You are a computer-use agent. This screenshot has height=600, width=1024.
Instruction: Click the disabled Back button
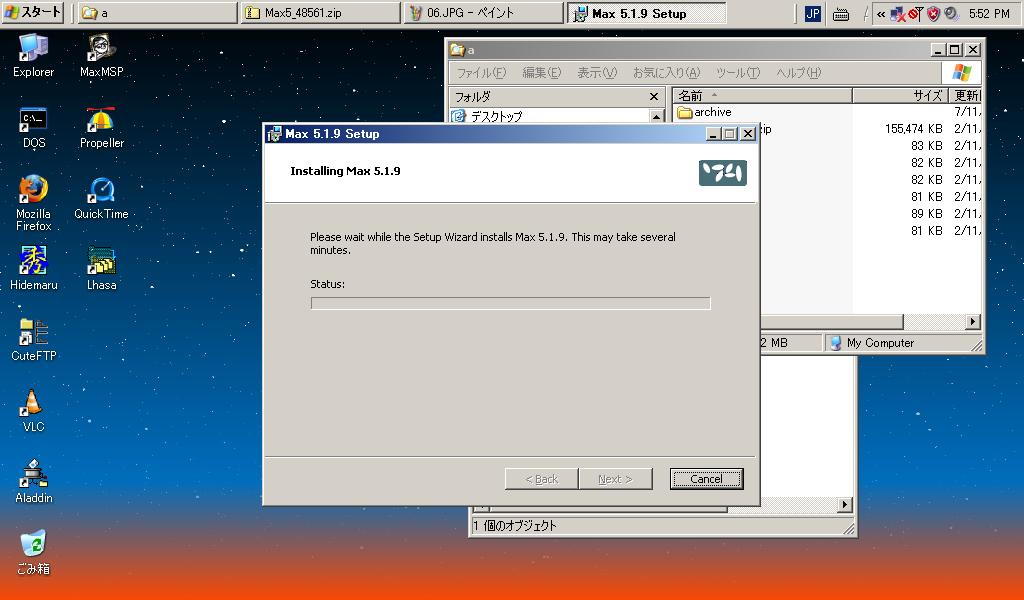tap(541, 479)
